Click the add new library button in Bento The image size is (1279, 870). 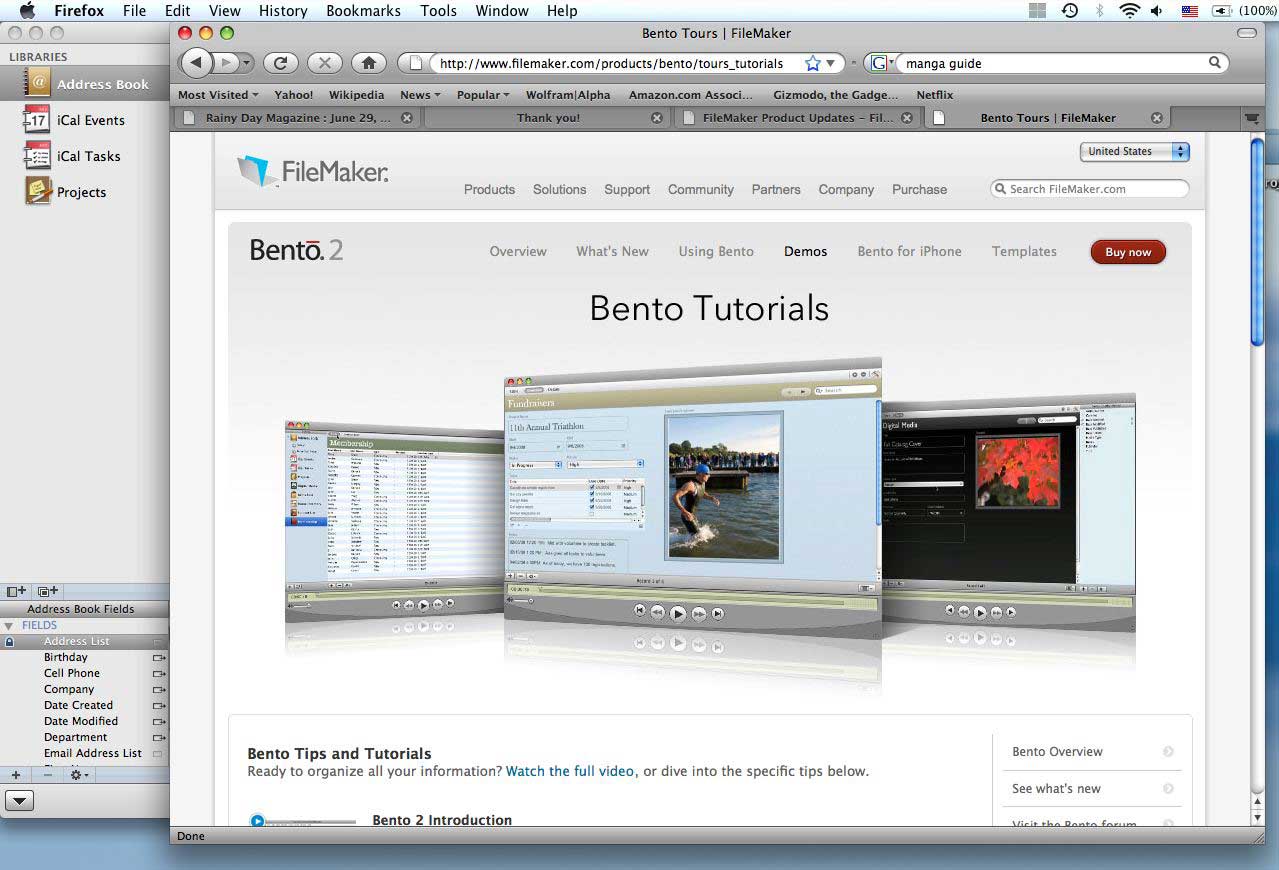tap(16, 592)
